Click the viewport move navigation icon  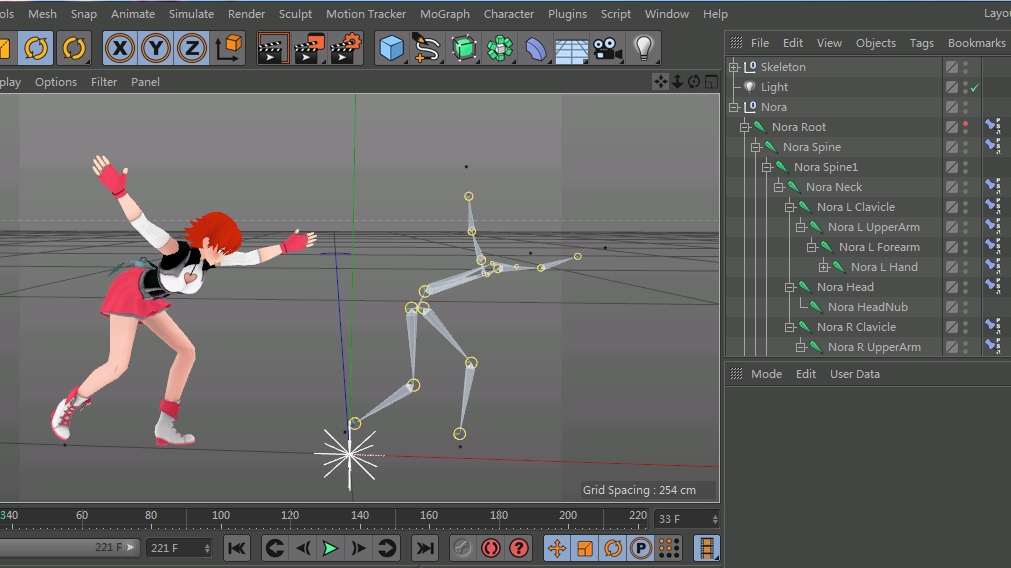pos(660,81)
